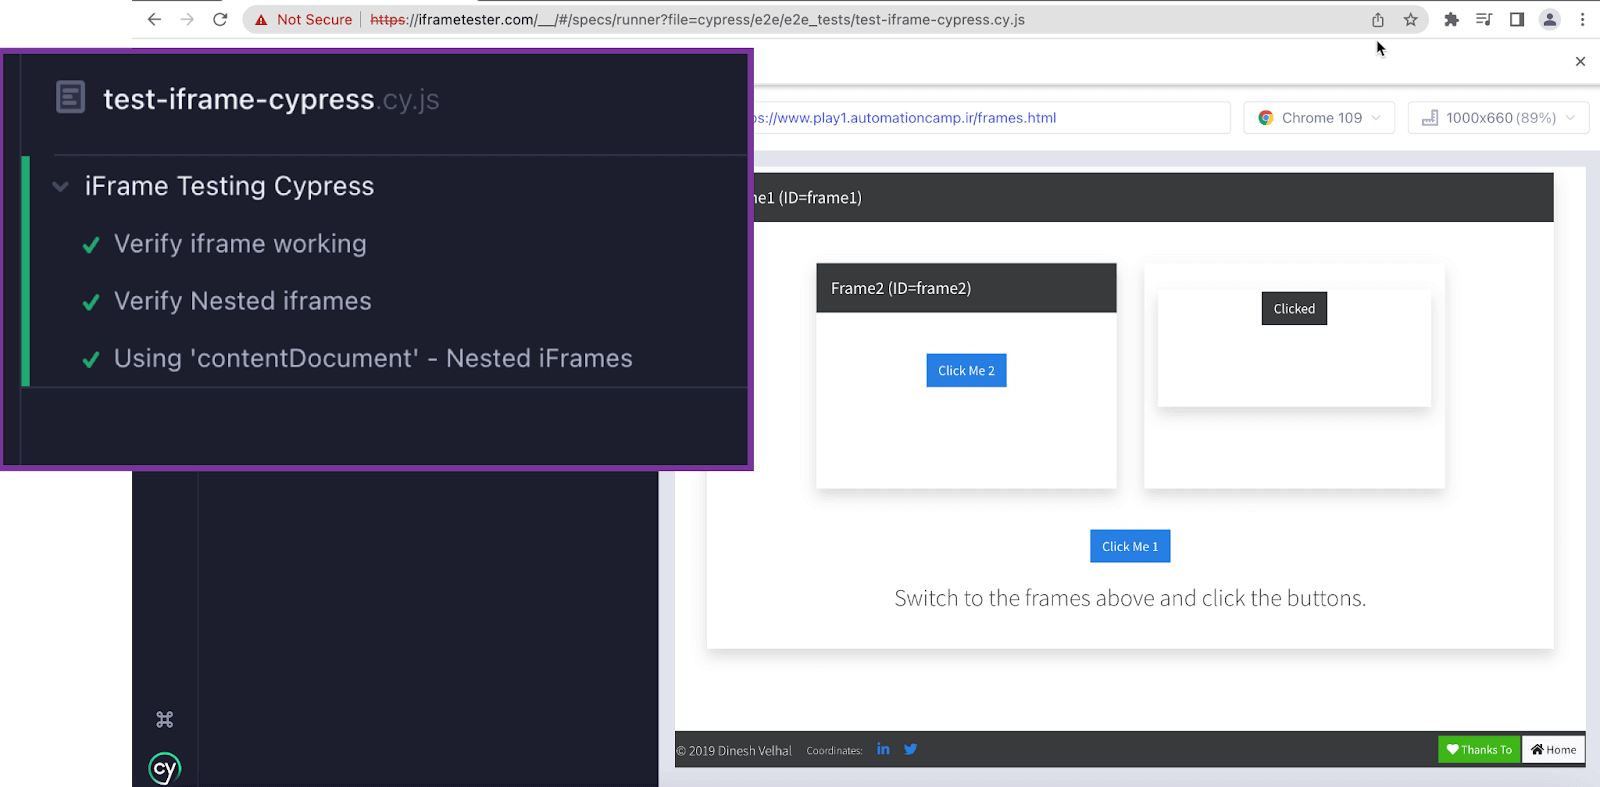
Task: Click the '© 2019 Dinesh Velhal' footer text
Action: [x=734, y=751]
